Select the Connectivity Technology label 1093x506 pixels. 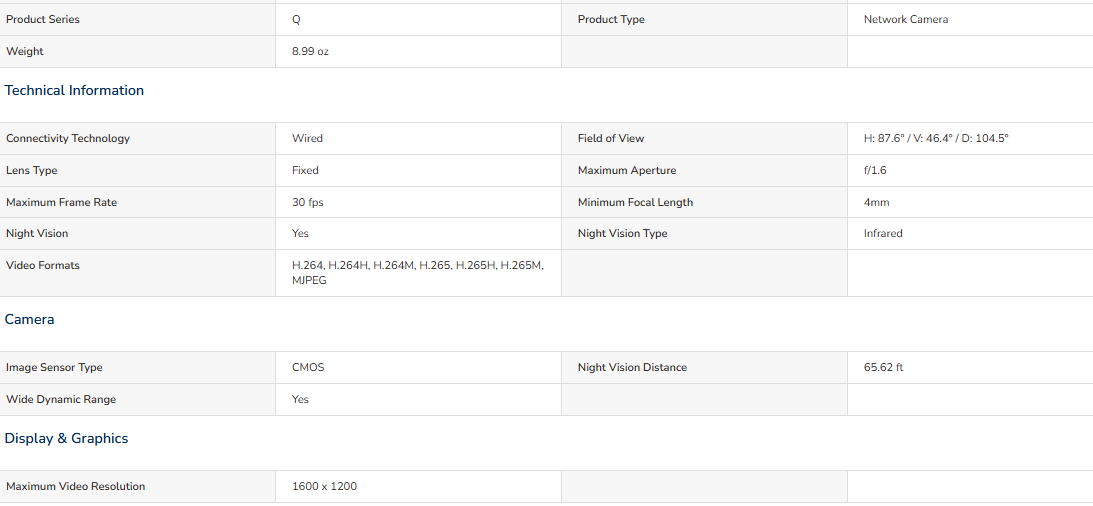68,138
